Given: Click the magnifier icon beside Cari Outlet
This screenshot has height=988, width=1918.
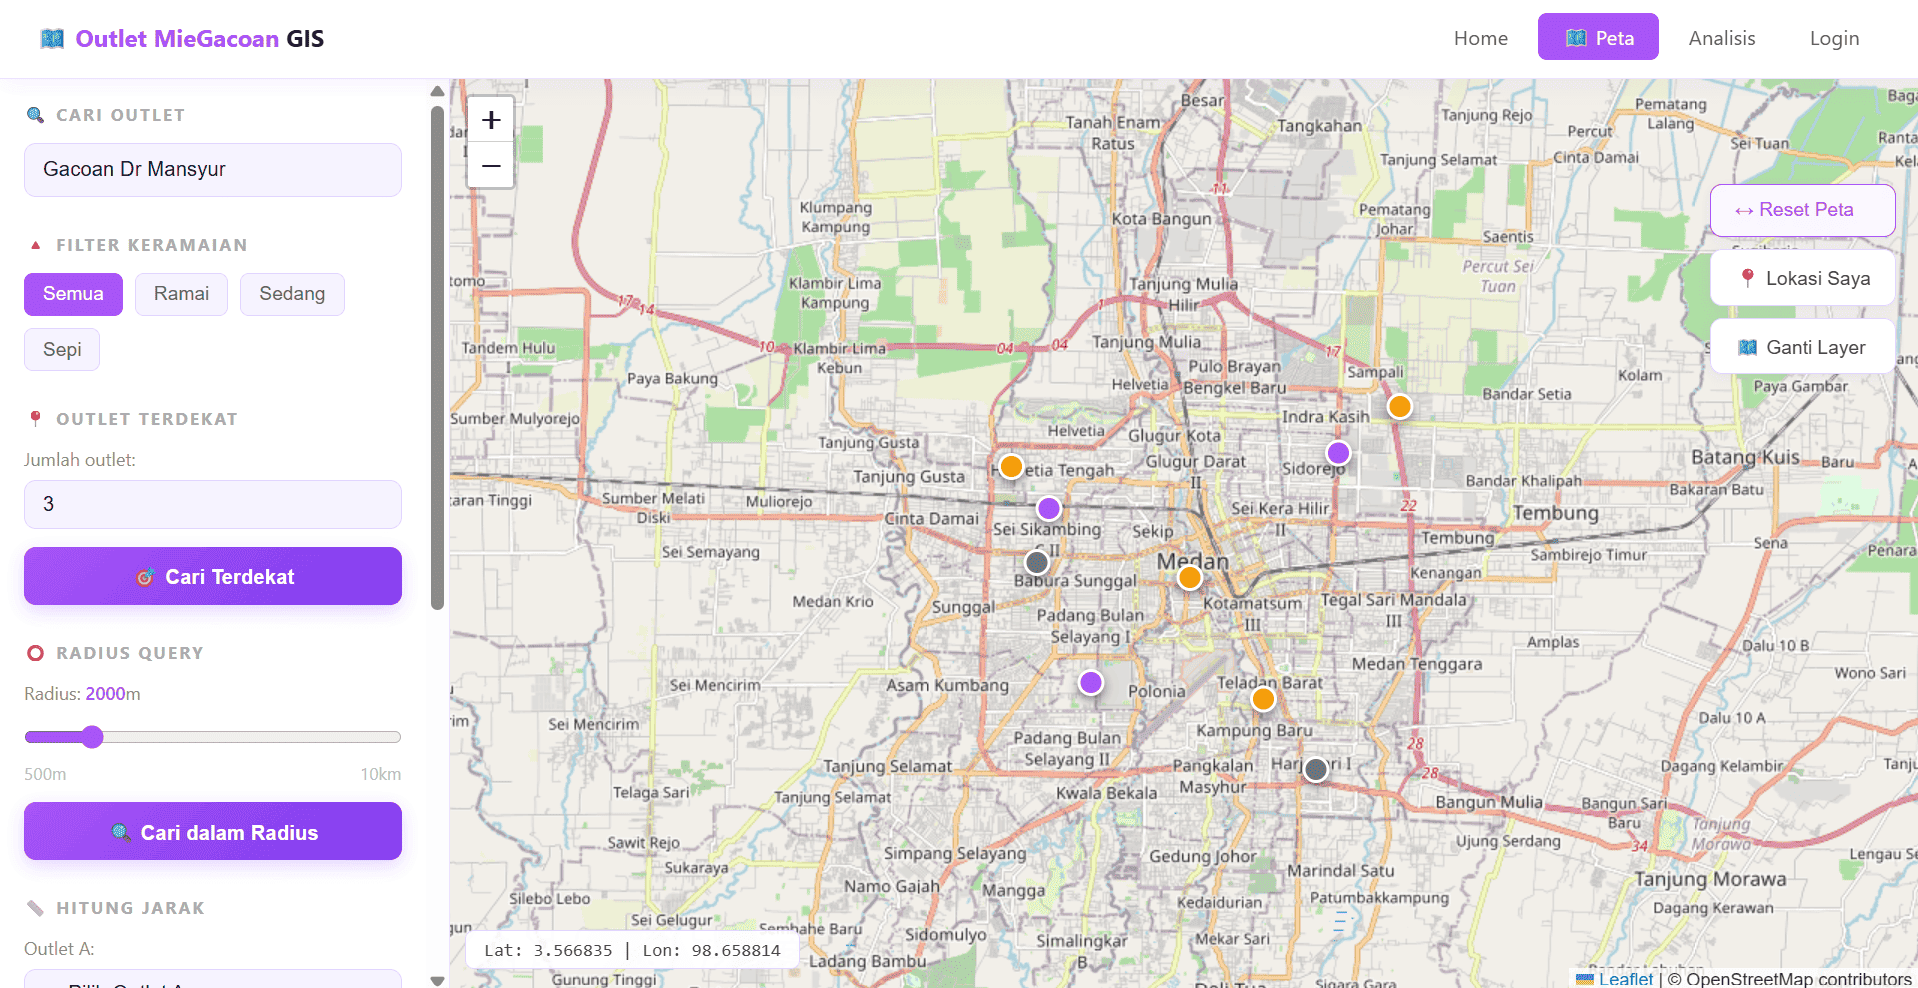Looking at the screenshot, I should pos(35,115).
